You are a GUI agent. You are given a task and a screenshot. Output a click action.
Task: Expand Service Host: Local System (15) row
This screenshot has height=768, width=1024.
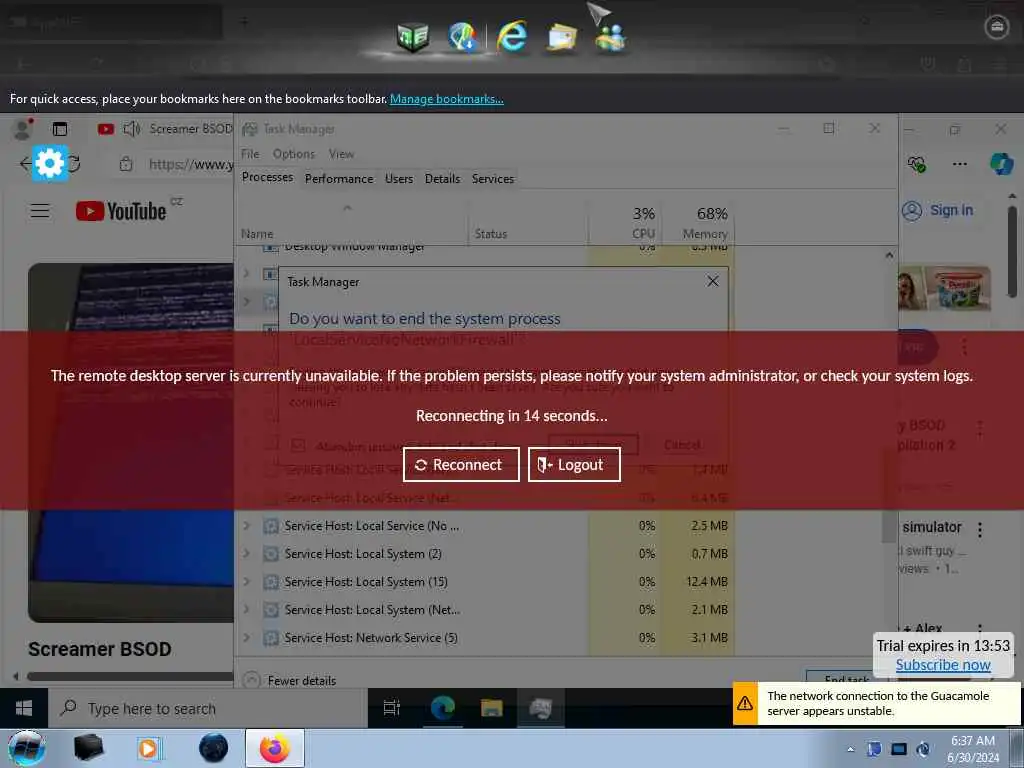tap(247, 581)
